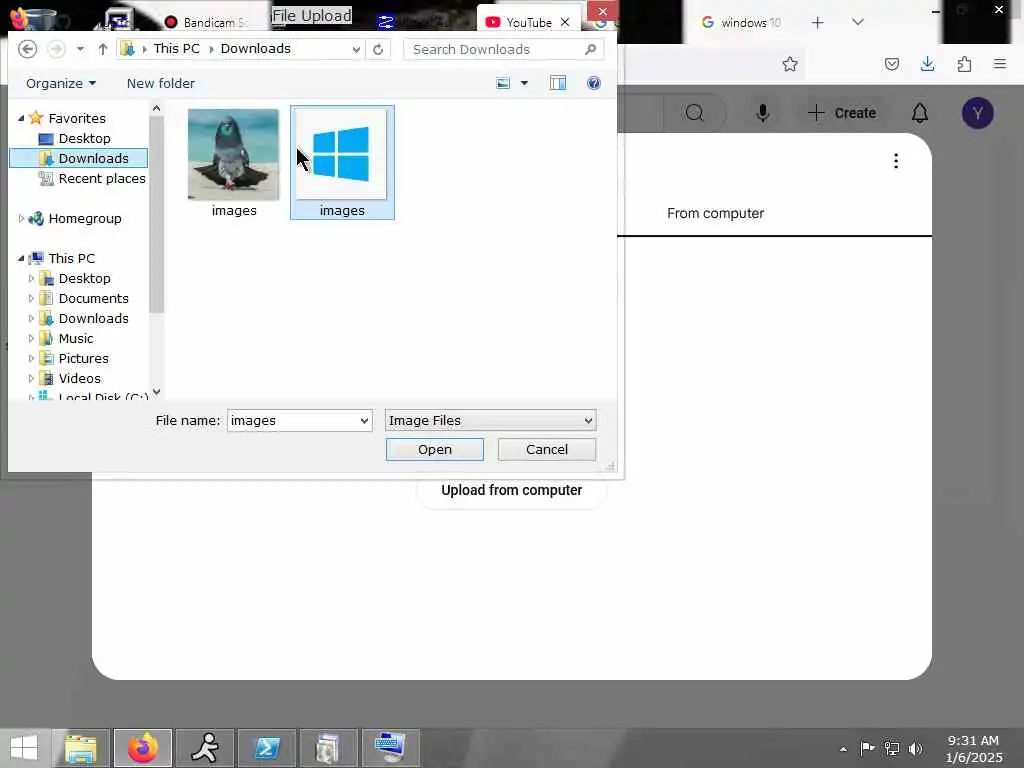Screen dimensions: 1024x768
Task: Open Recent places in Favorites
Action: (92, 178)
